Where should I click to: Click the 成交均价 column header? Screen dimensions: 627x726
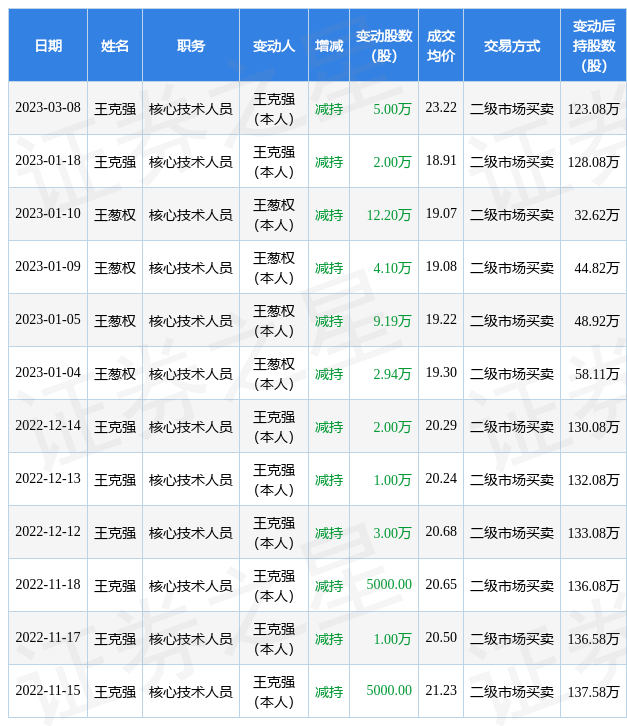click(441, 46)
